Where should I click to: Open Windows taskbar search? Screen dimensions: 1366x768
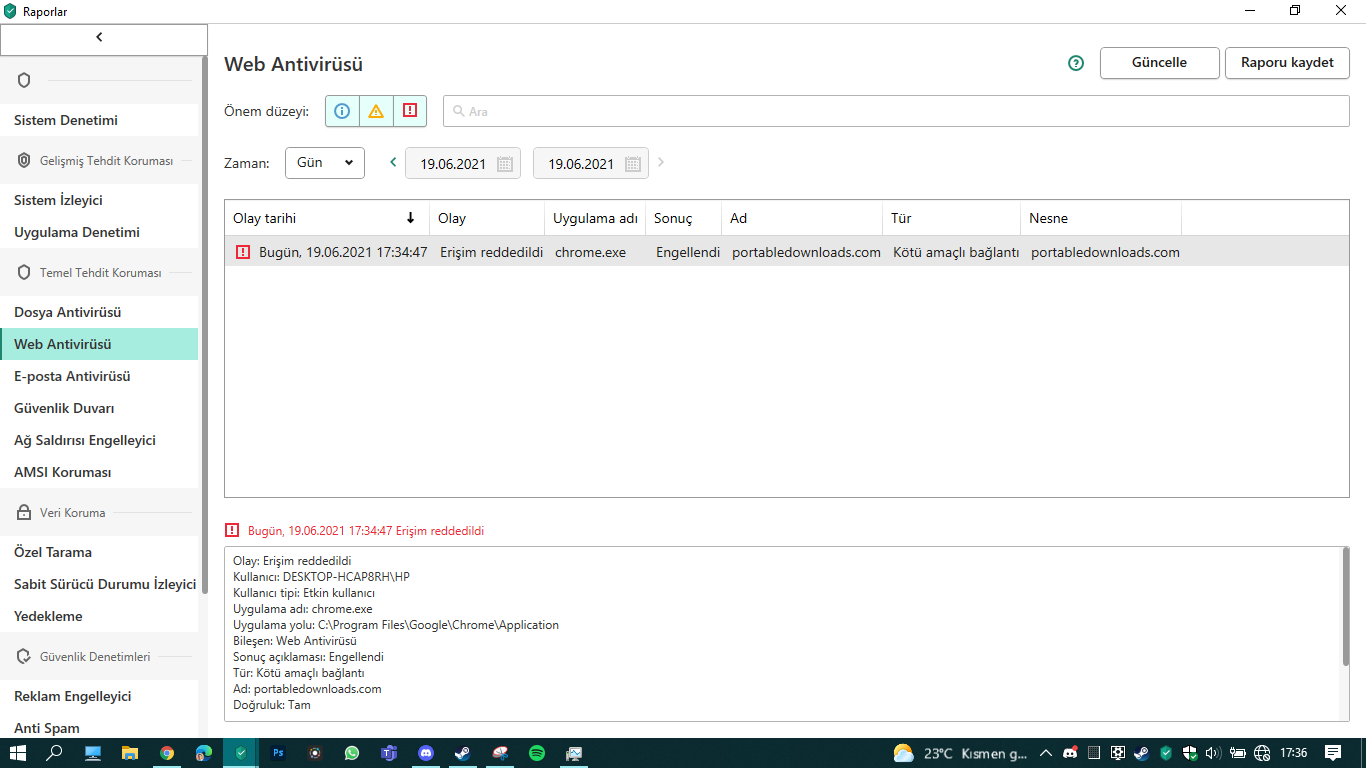pos(55,753)
